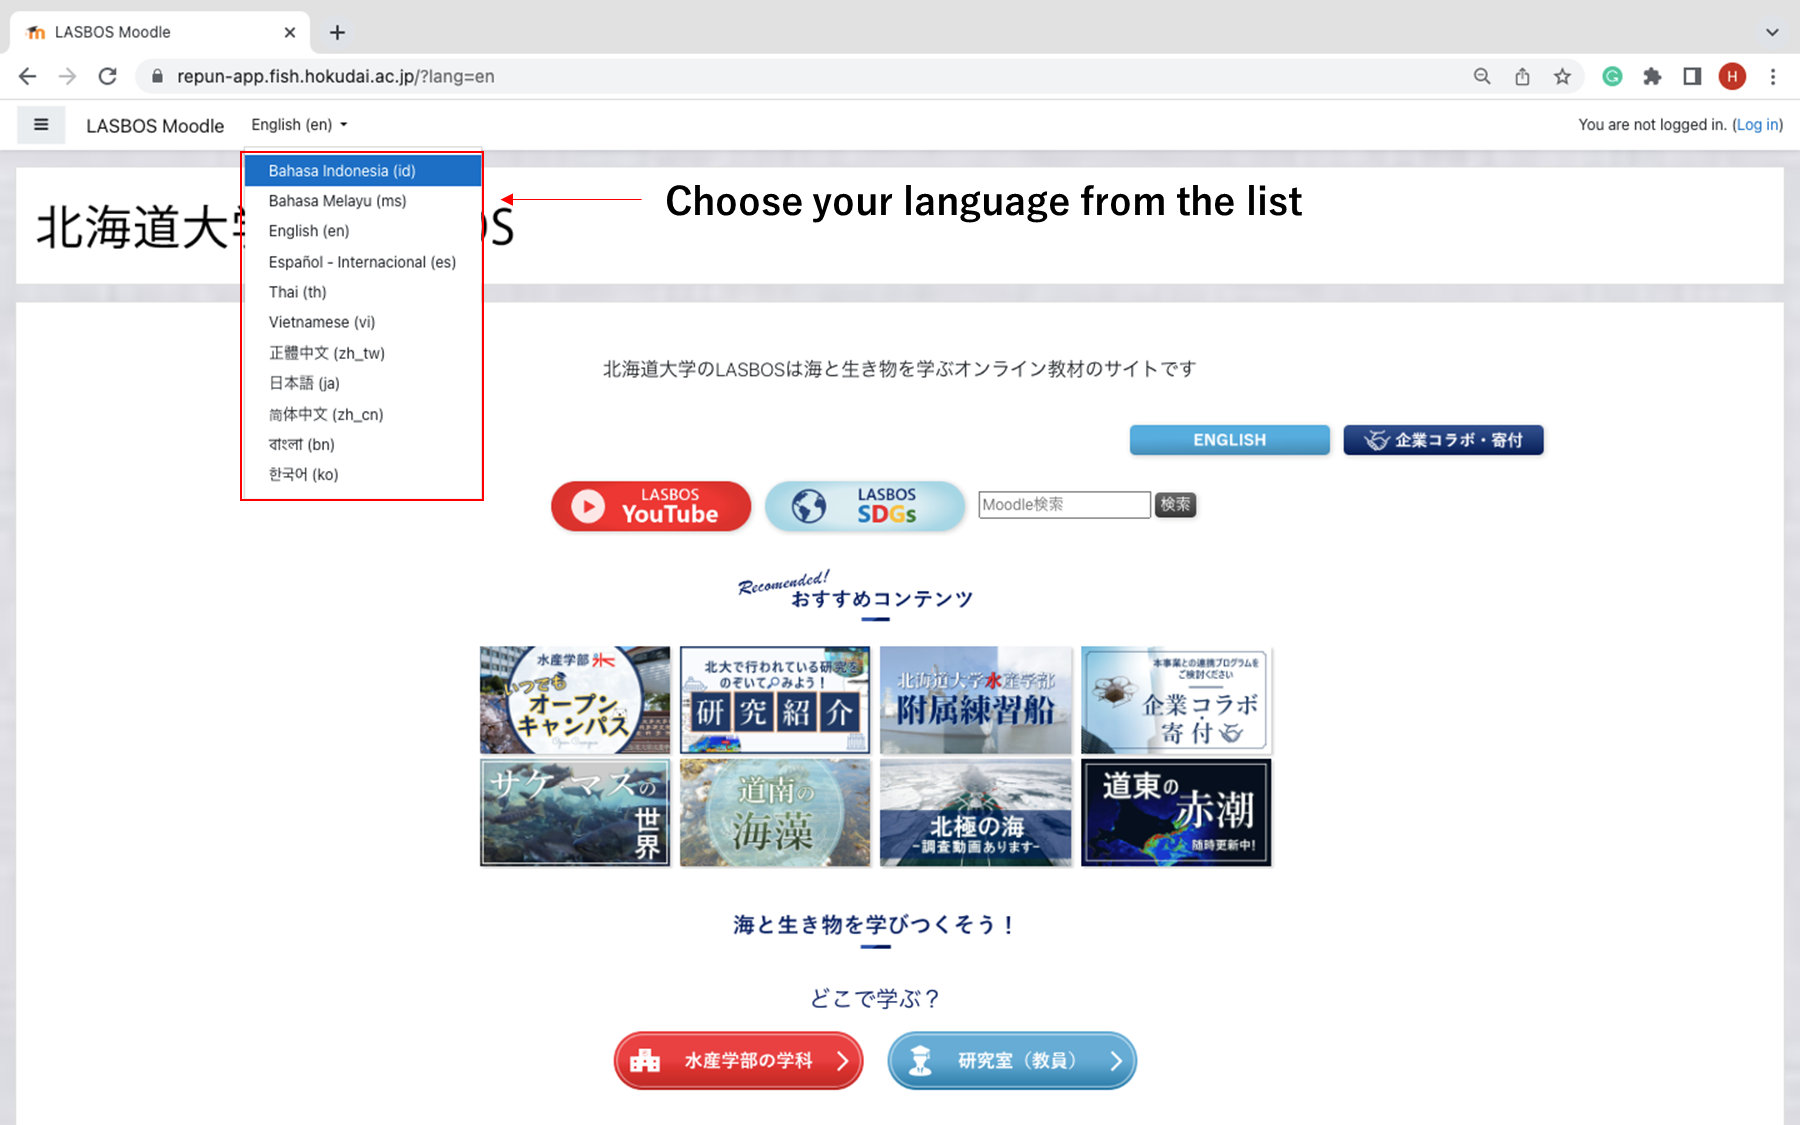Viewport: 1800px width, 1125px height.
Task: Click the ENGLISH button
Action: (1230, 440)
